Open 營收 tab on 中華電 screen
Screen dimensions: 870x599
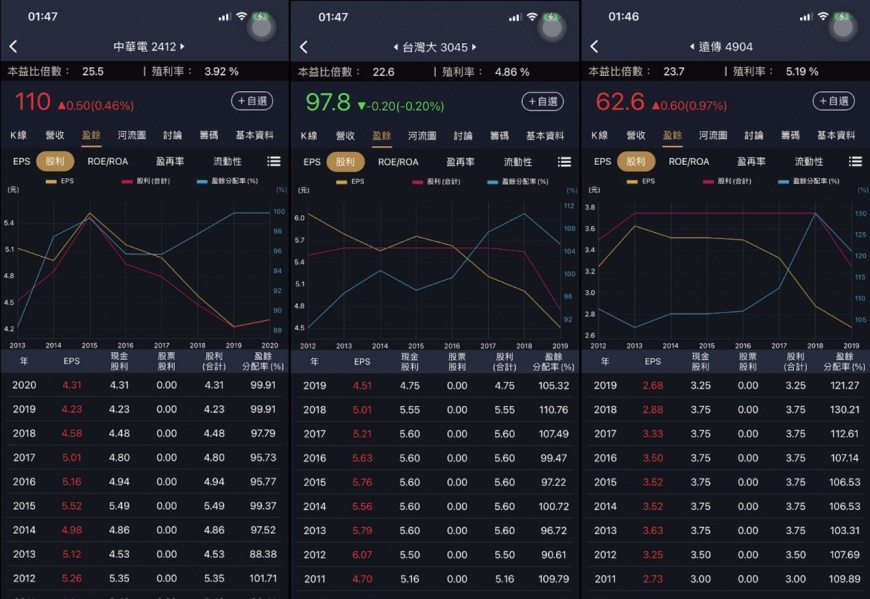coord(54,135)
